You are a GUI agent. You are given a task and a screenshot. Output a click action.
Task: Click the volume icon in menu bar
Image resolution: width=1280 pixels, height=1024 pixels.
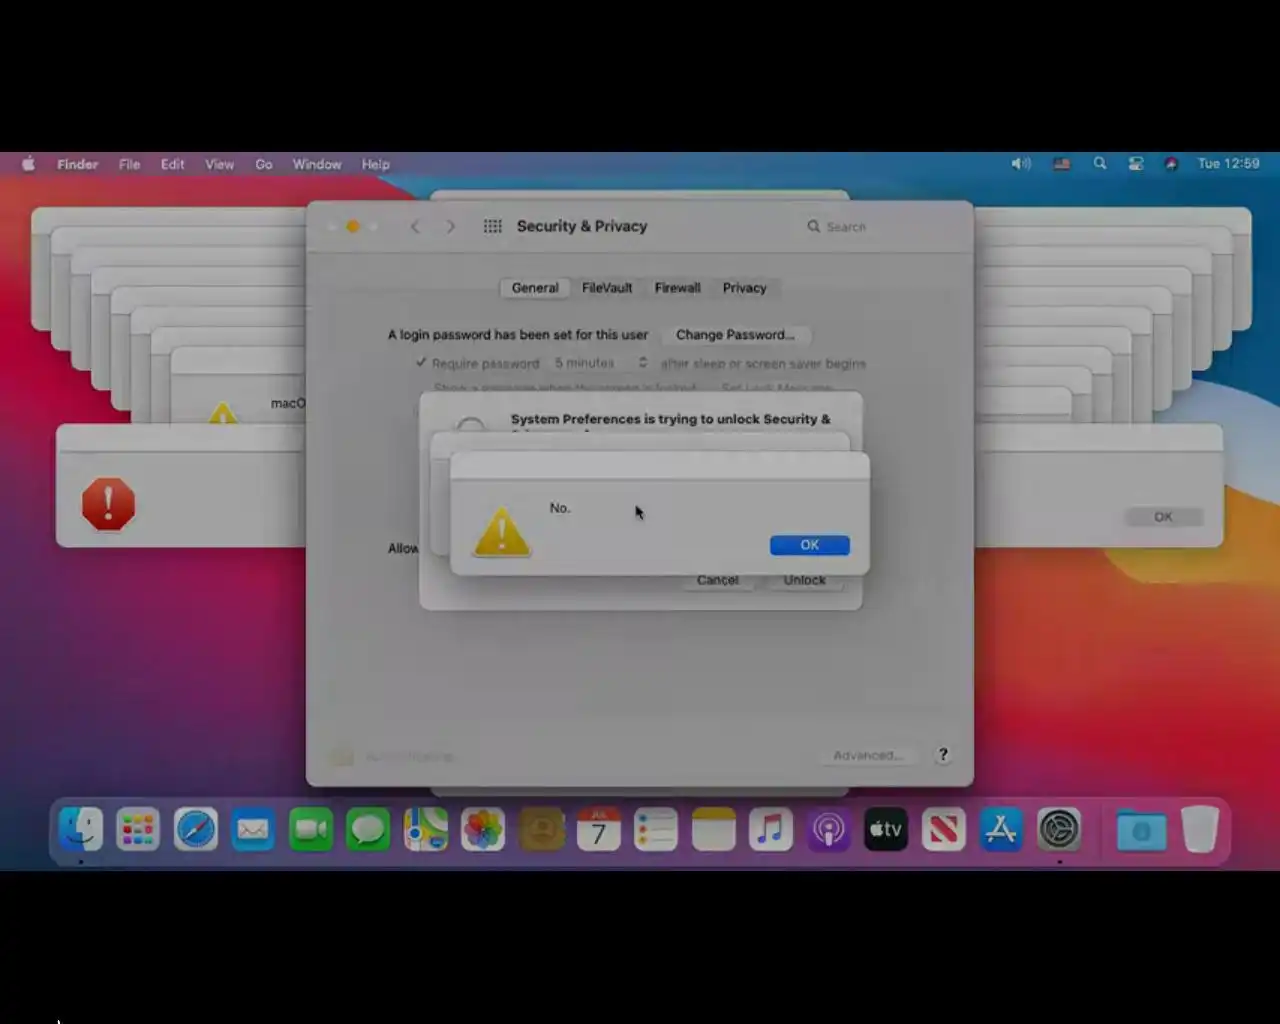click(1020, 164)
